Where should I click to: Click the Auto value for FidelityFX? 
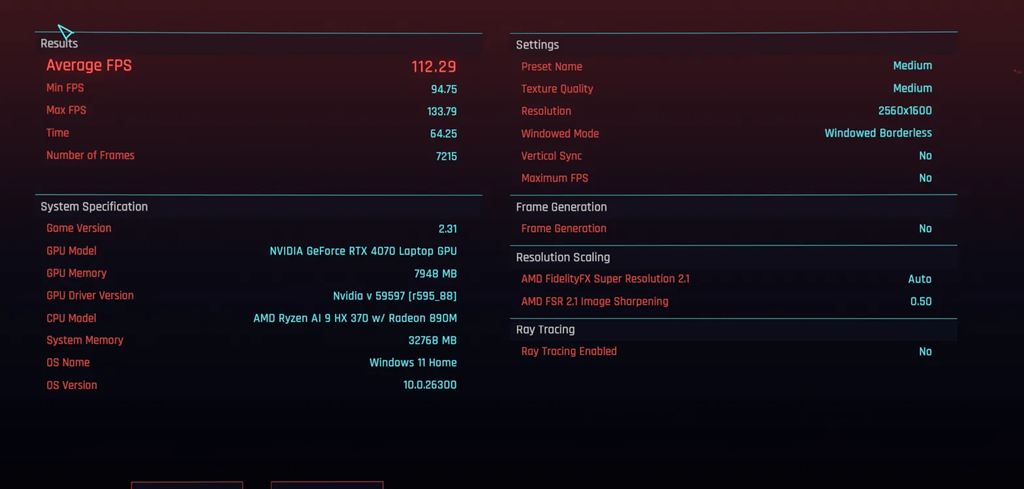[920, 279]
